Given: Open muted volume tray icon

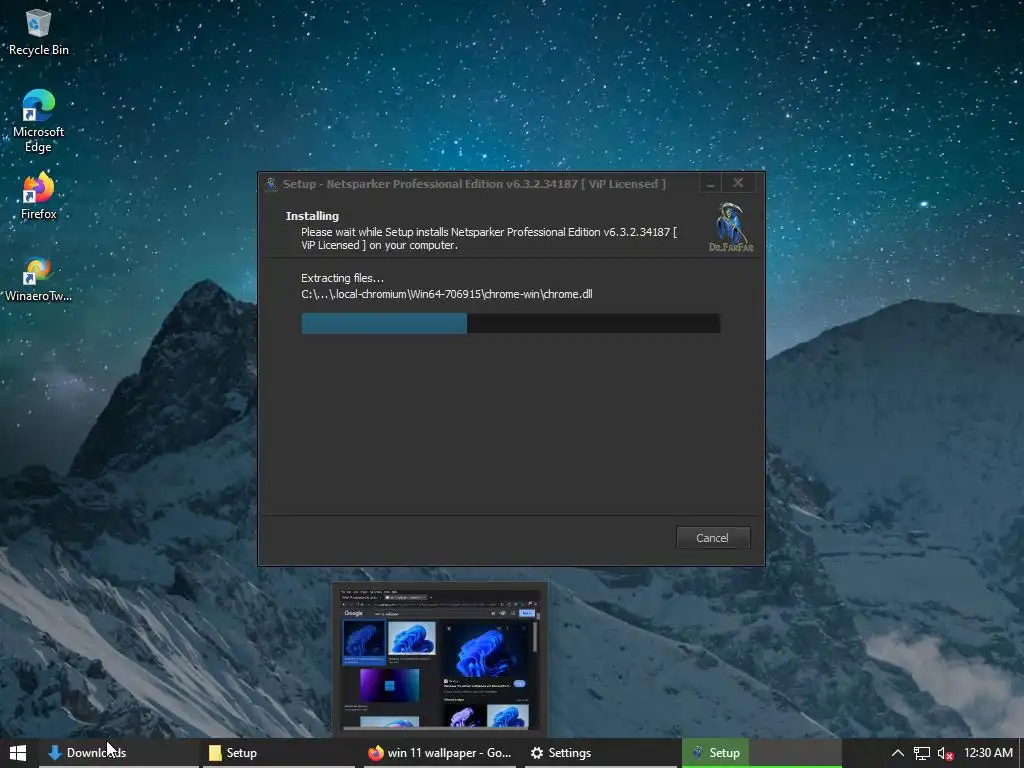Looking at the screenshot, I should pyautogui.click(x=945, y=754).
